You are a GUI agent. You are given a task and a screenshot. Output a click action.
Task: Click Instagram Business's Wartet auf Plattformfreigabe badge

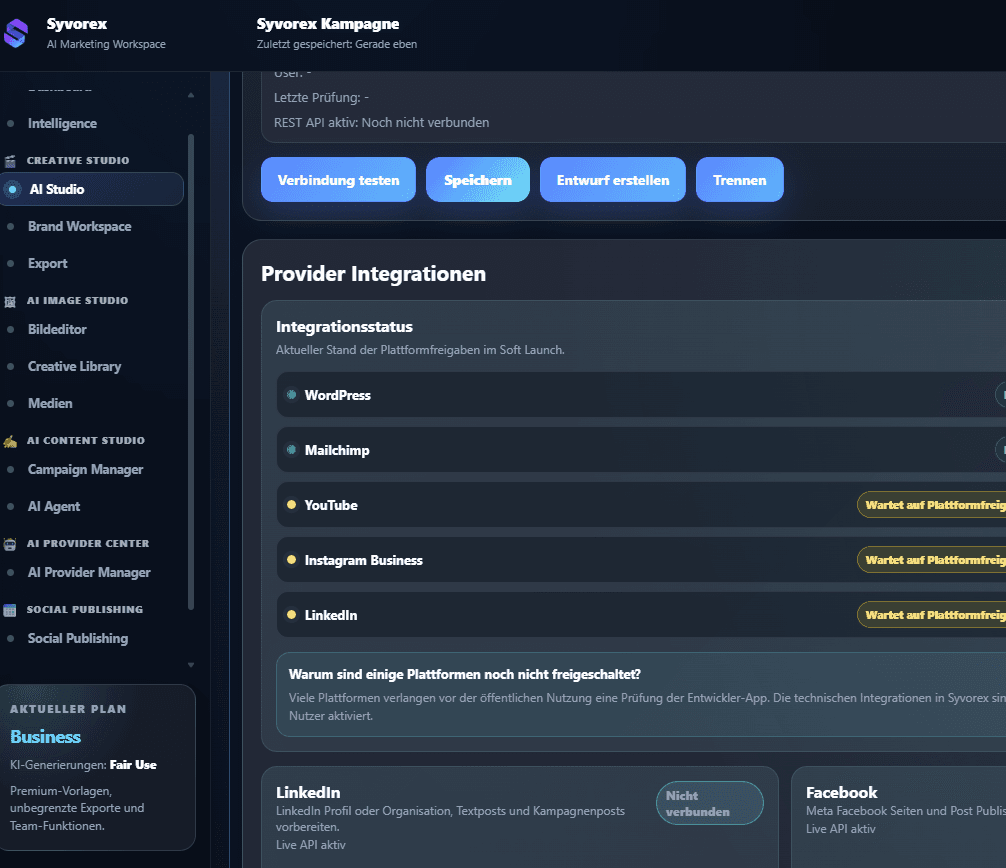pos(932,560)
